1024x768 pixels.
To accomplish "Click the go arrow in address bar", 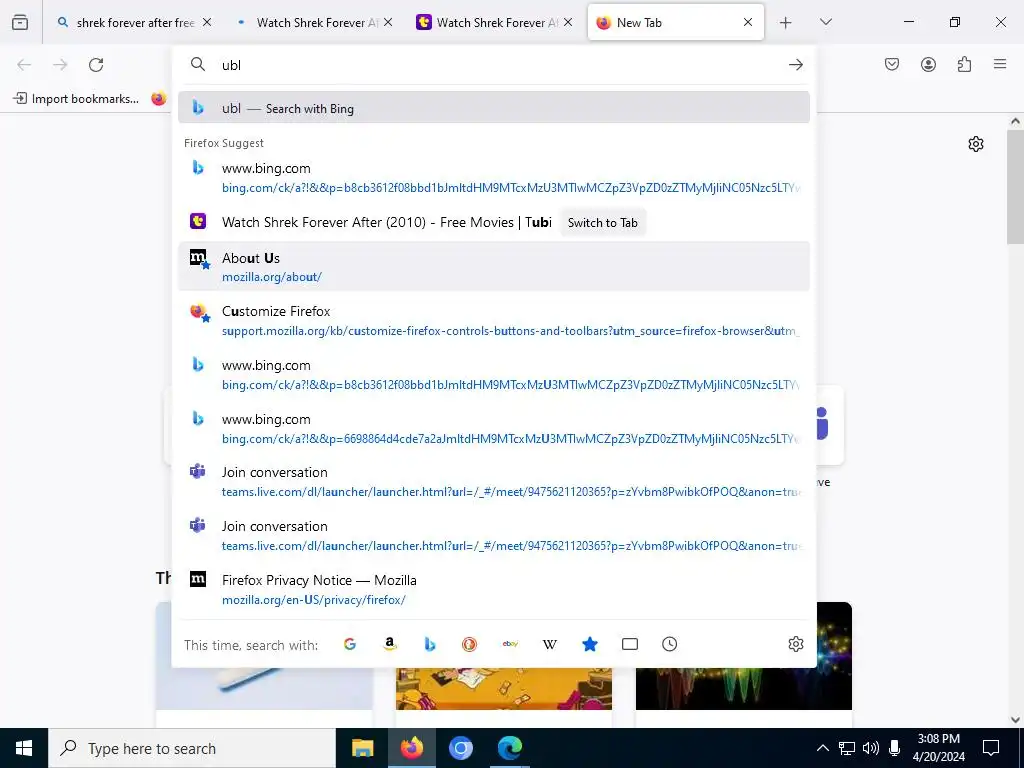I will click(795, 65).
